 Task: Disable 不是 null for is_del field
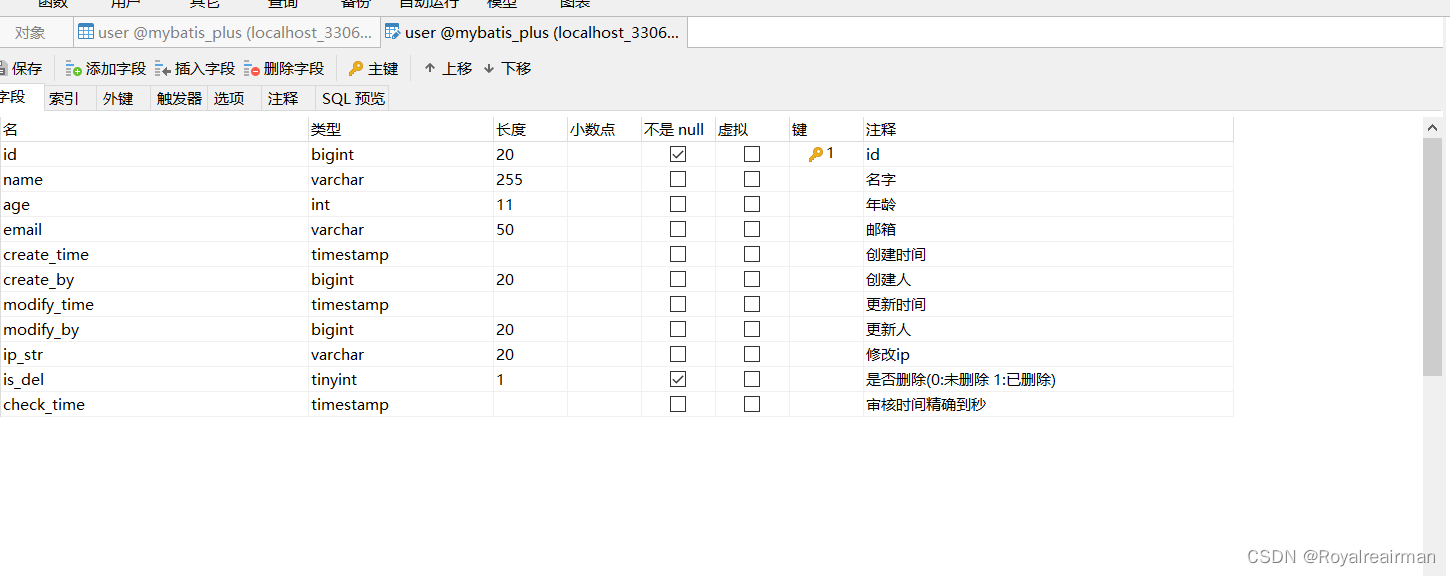click(678, 379)
